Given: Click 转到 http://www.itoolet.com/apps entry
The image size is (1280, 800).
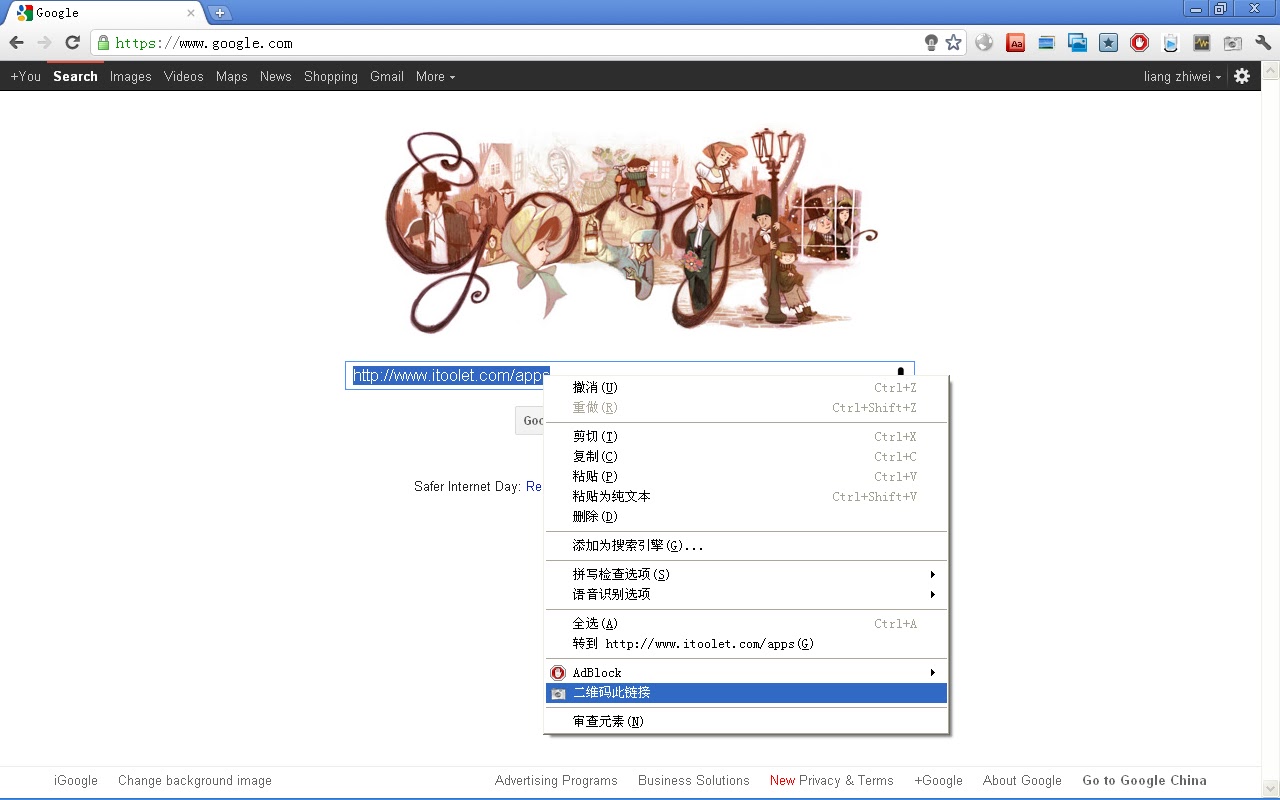Looking at the screenshot, I should tap(746, 643).
